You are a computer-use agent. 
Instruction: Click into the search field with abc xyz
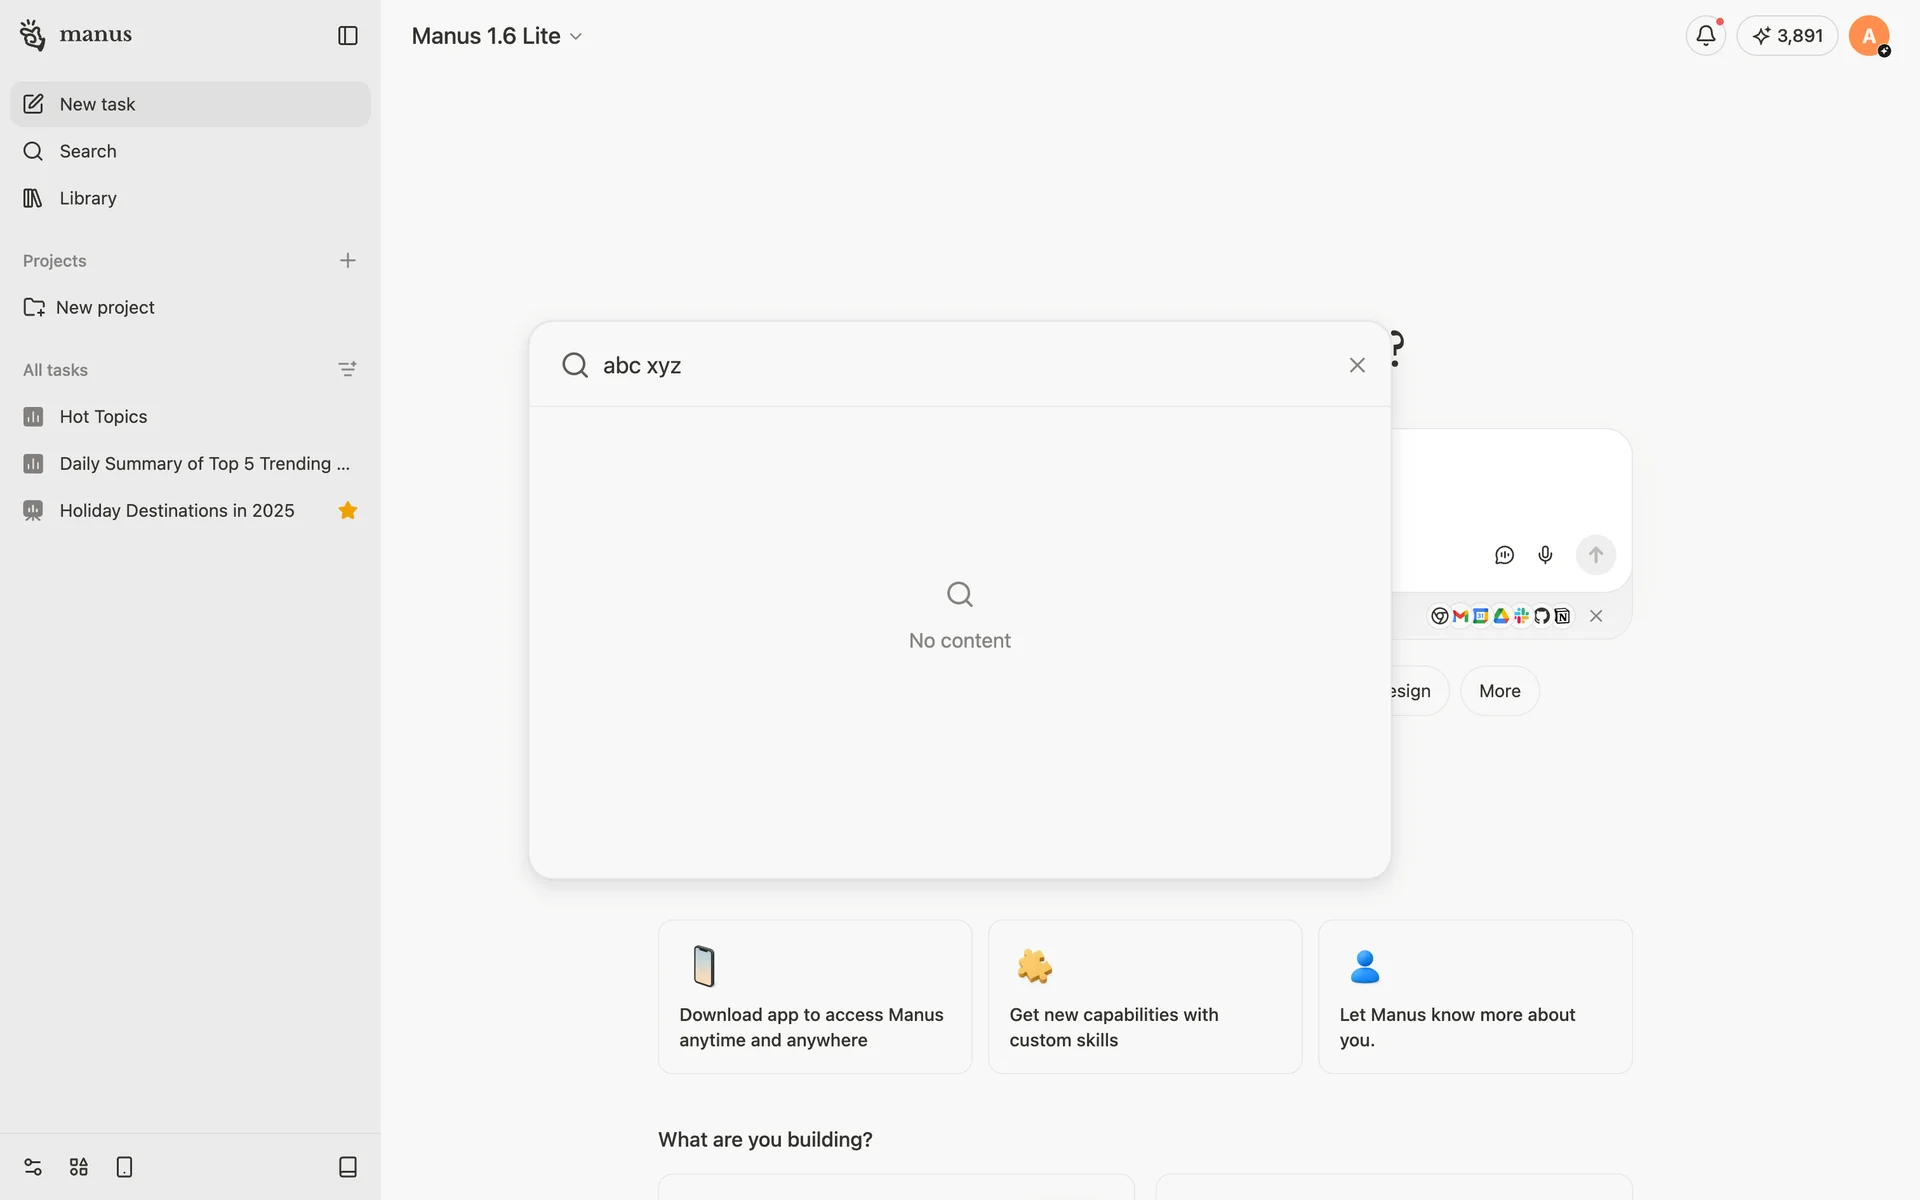[900, 365]
